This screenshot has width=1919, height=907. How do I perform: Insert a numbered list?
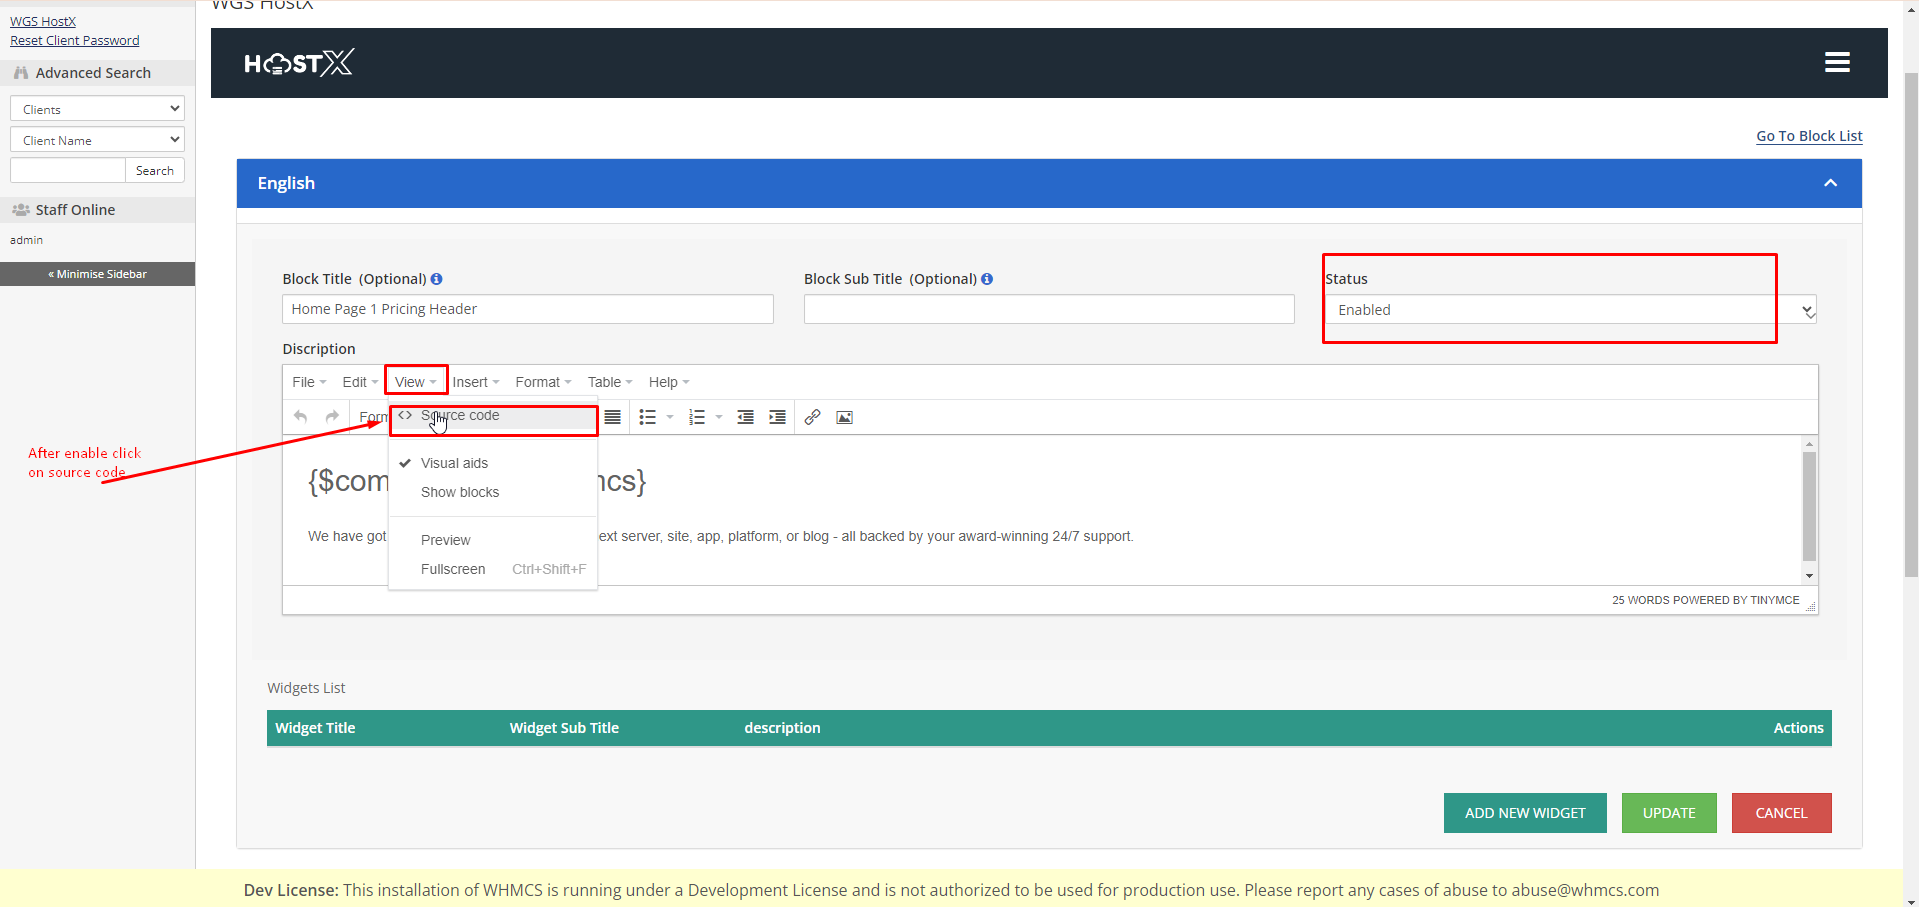(697, 417)
